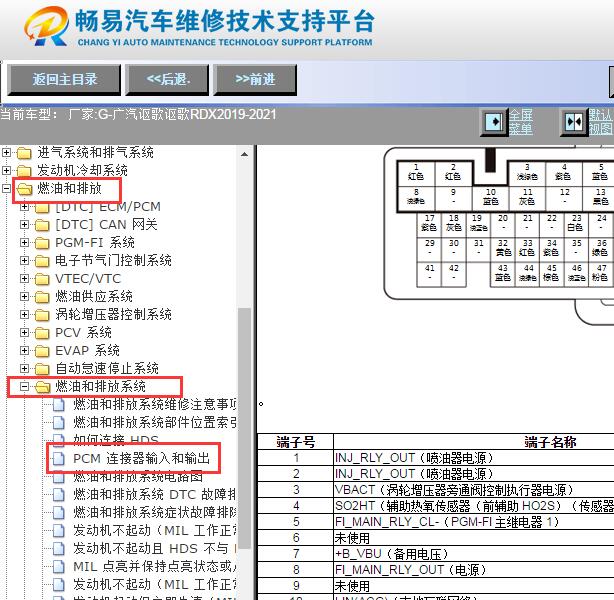Expand the 燃油供应系统 node

tap(24, 296)
